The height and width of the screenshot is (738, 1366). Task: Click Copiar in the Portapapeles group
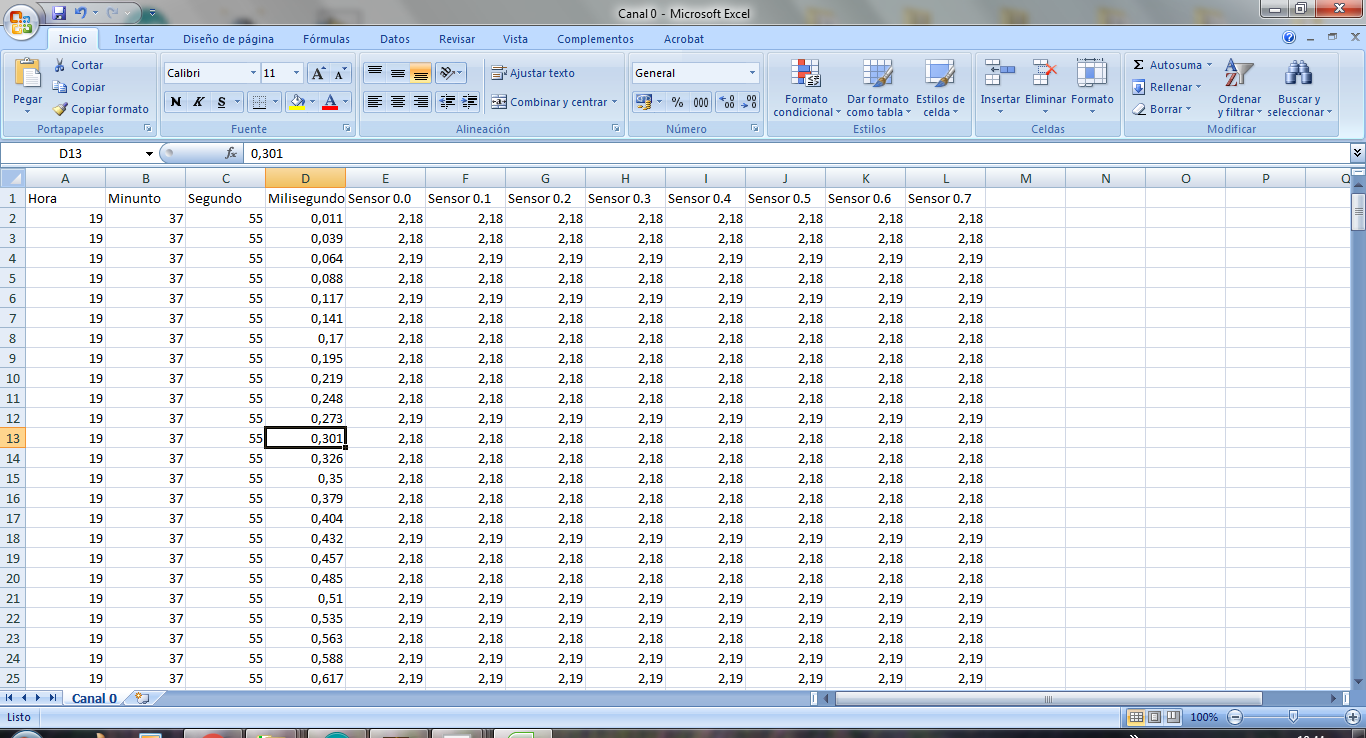coord(79,87)
